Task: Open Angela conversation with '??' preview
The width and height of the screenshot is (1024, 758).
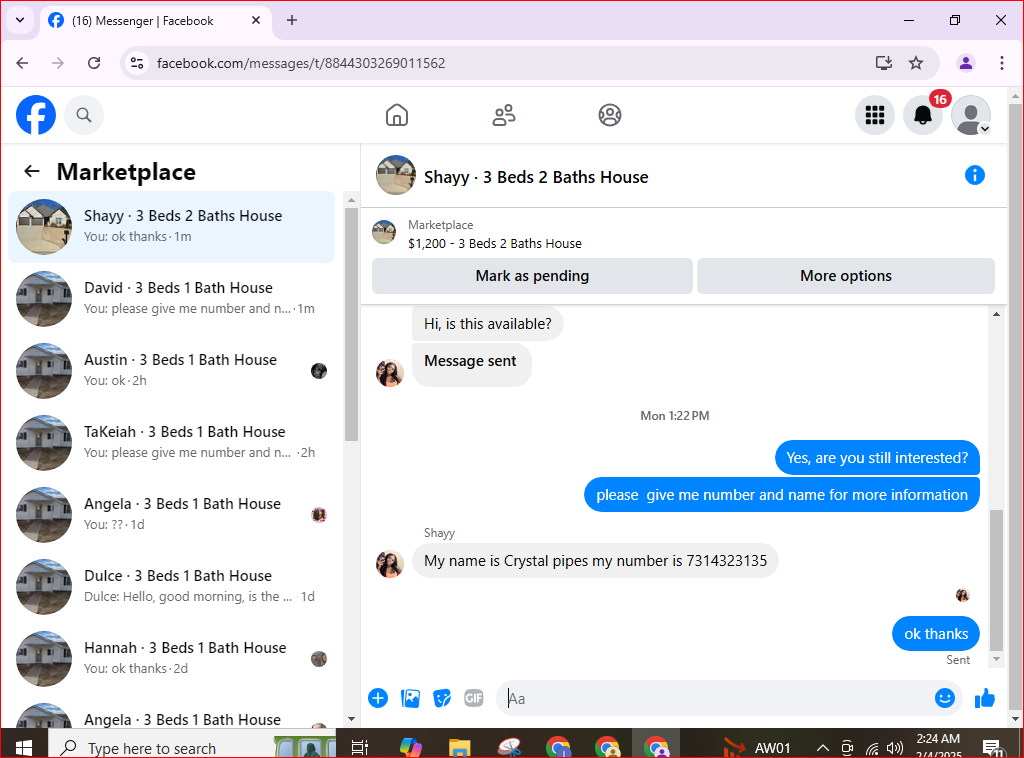Action: [x=172, y=514]
